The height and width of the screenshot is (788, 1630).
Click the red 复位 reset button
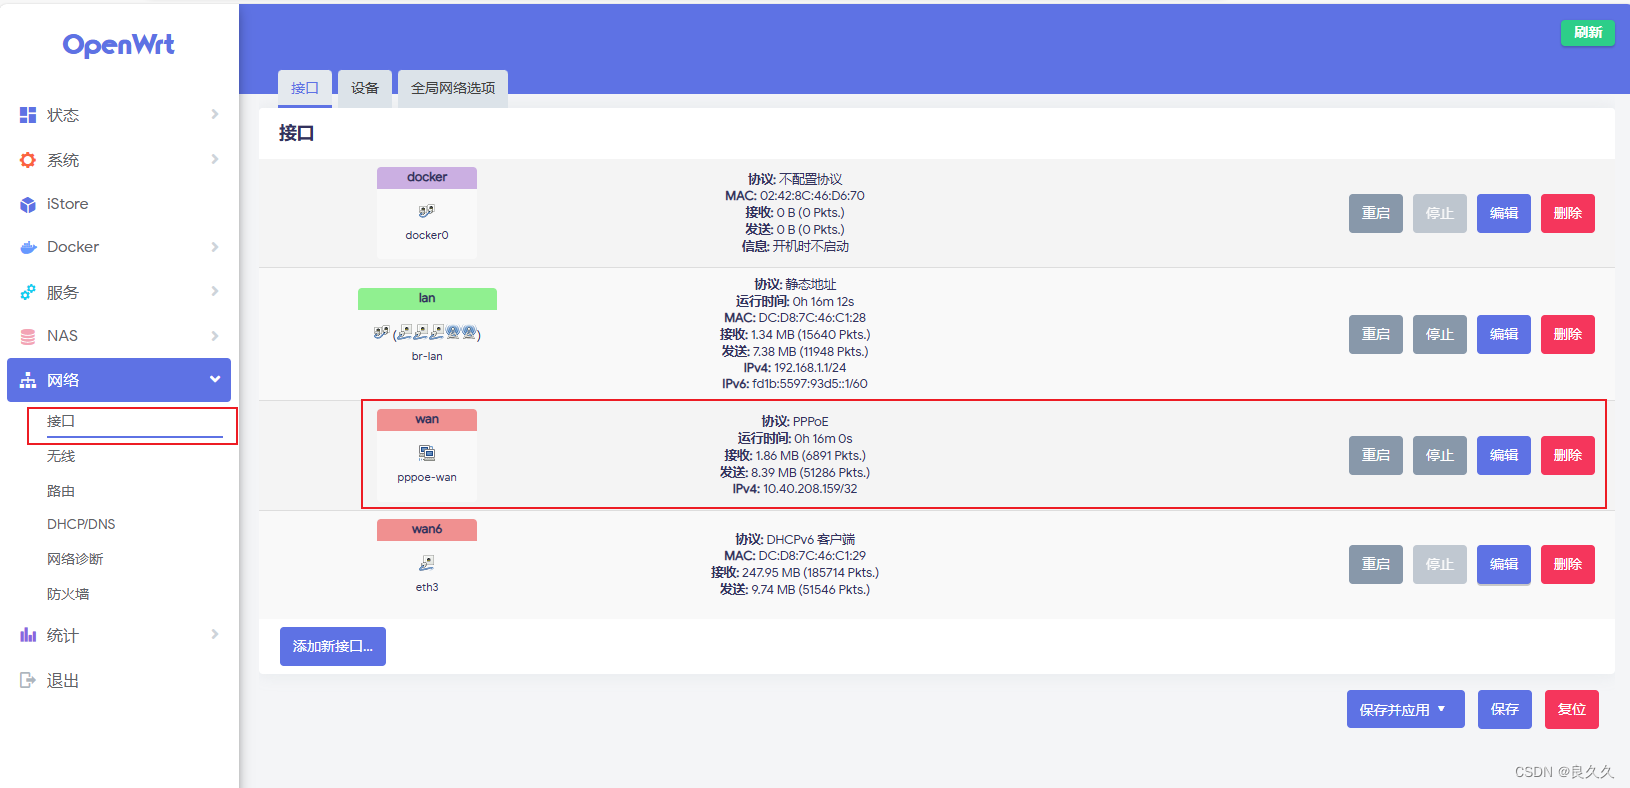[1572, 709]
